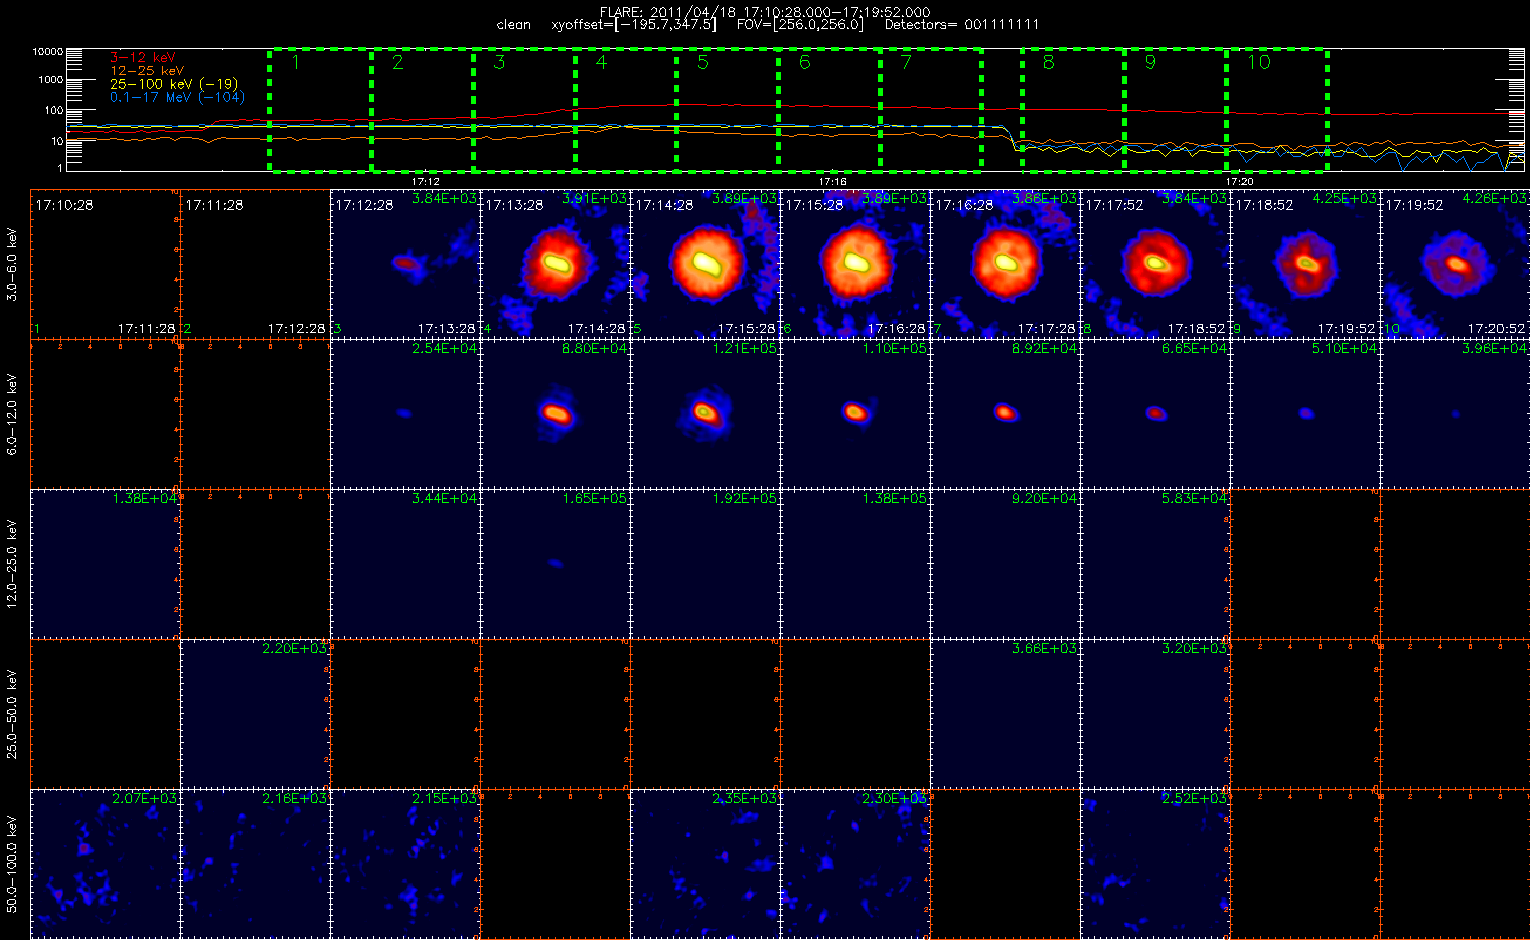Screen dimensions: 1530x940
Task: Open the 50-100 keV image labeled 2.07E+03
Action: click(x=105, y=863)
